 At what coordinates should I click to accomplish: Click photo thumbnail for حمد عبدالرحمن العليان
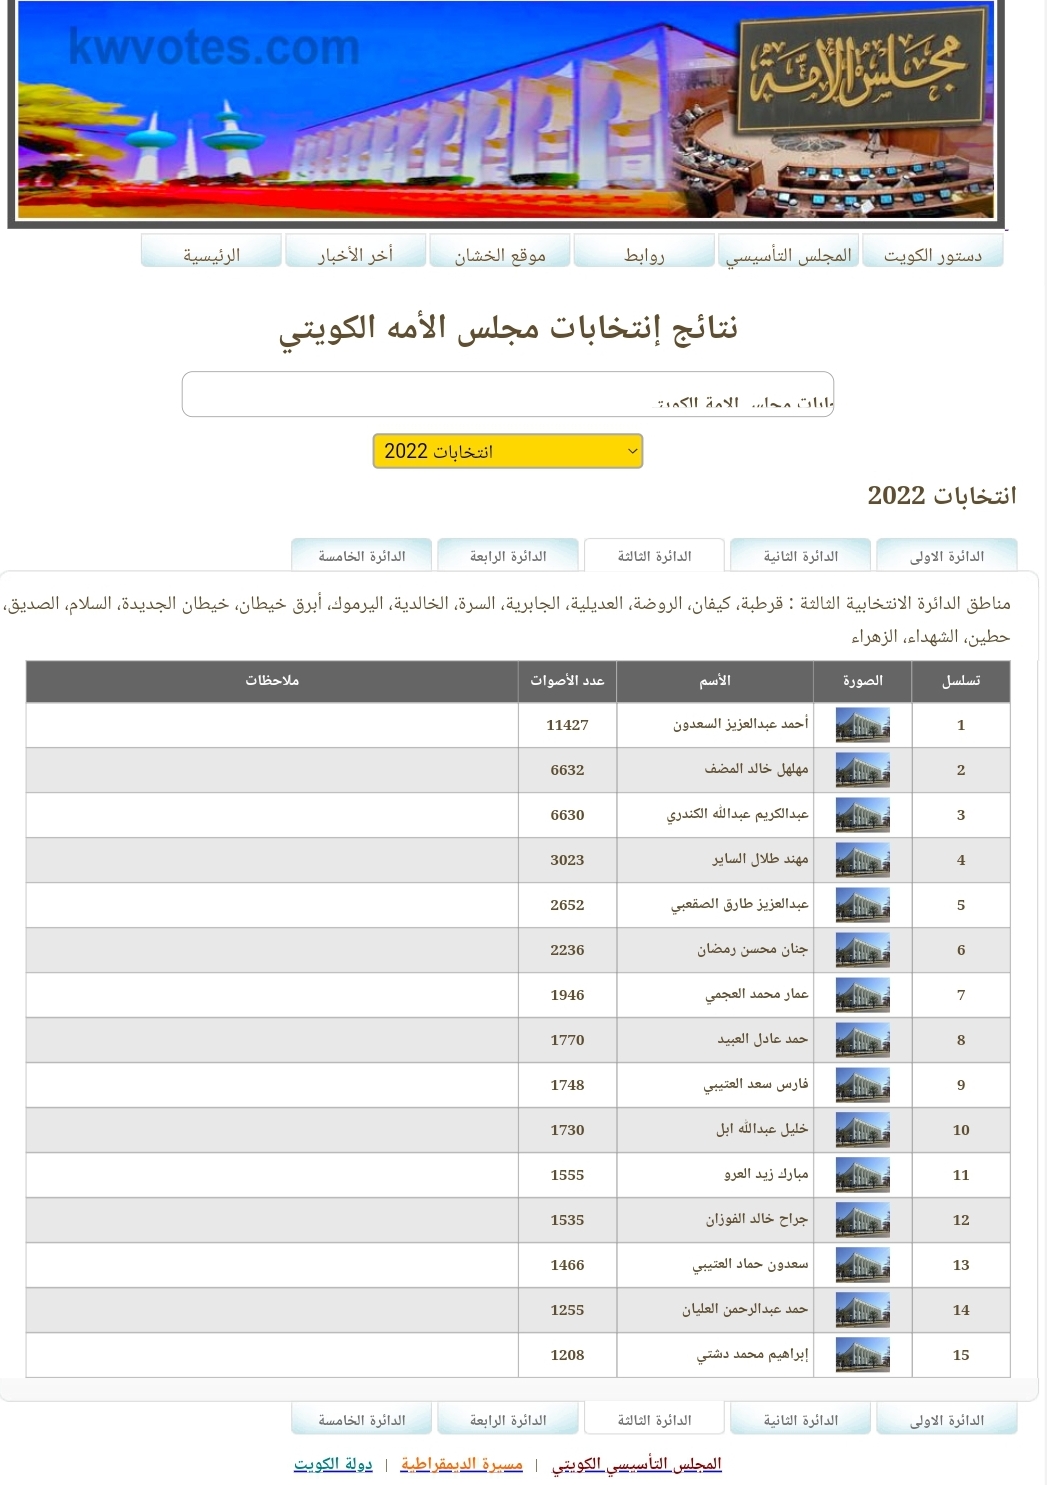pos(862,1310)
